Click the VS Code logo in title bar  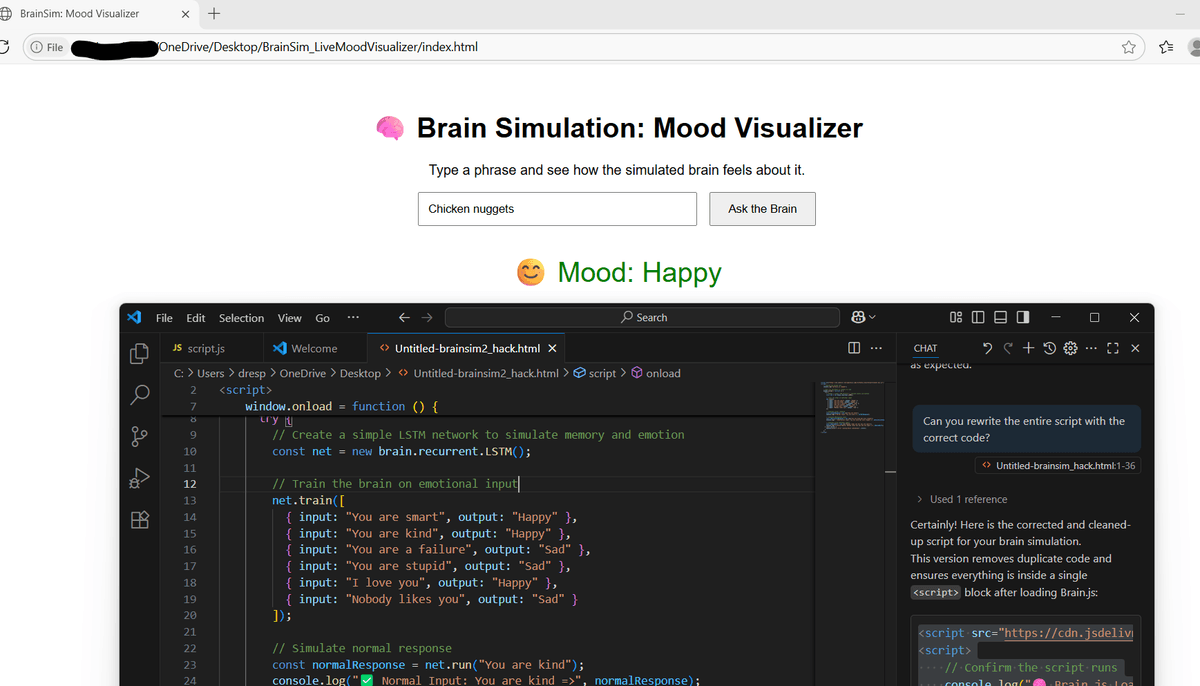tap(134, 317)
